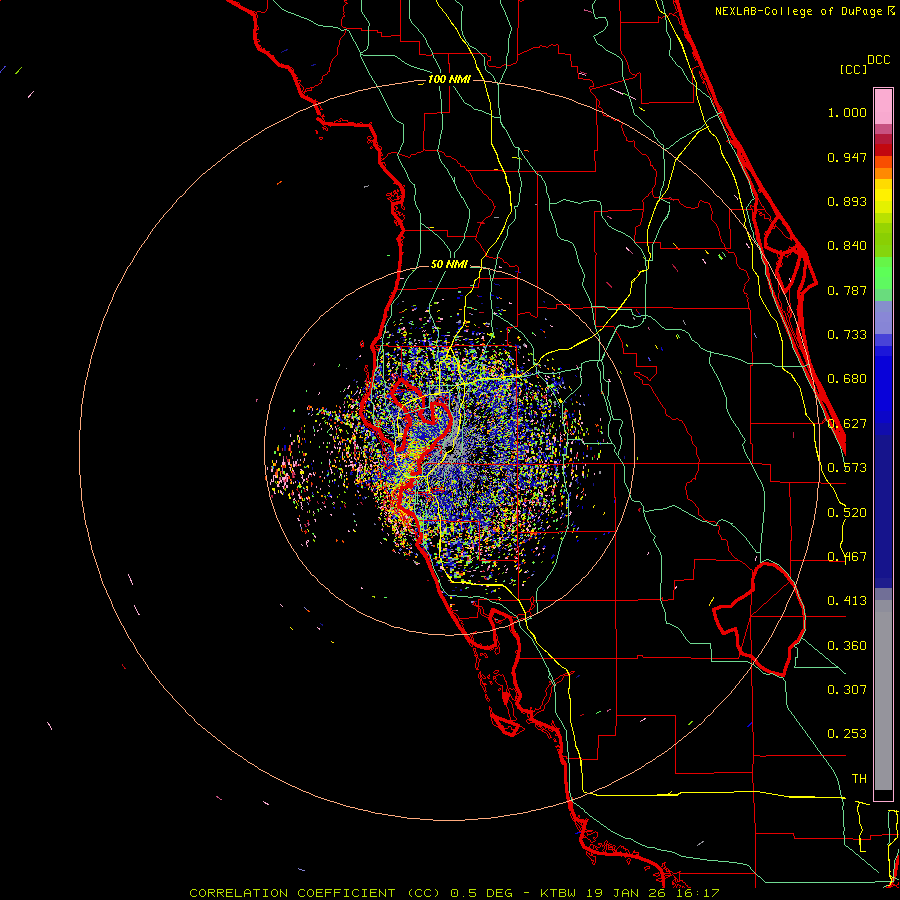Select the 0.573 color scale value
Screen dimensions: 900x900
[847, 468]
